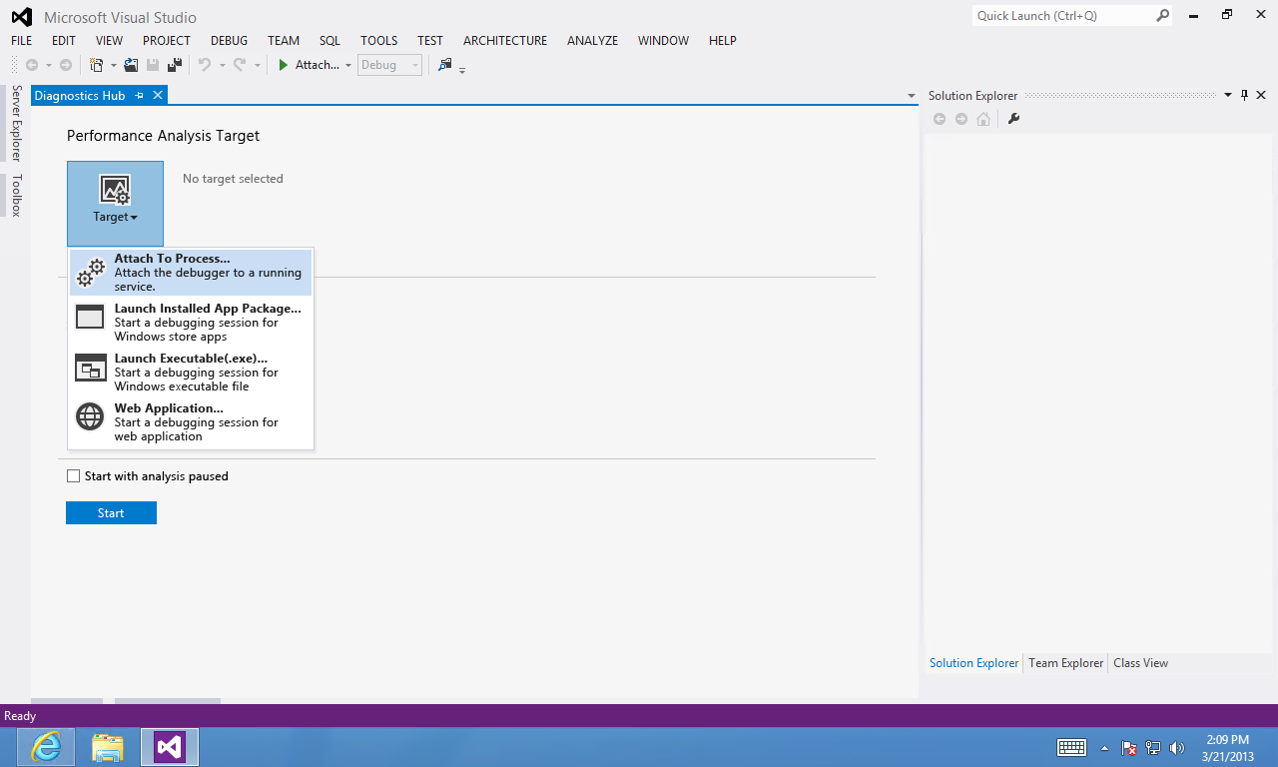The width and height of the screenshot is (1278, 767).
Task: Click the Find in Files toolbar icon
Action: (445, 65)
